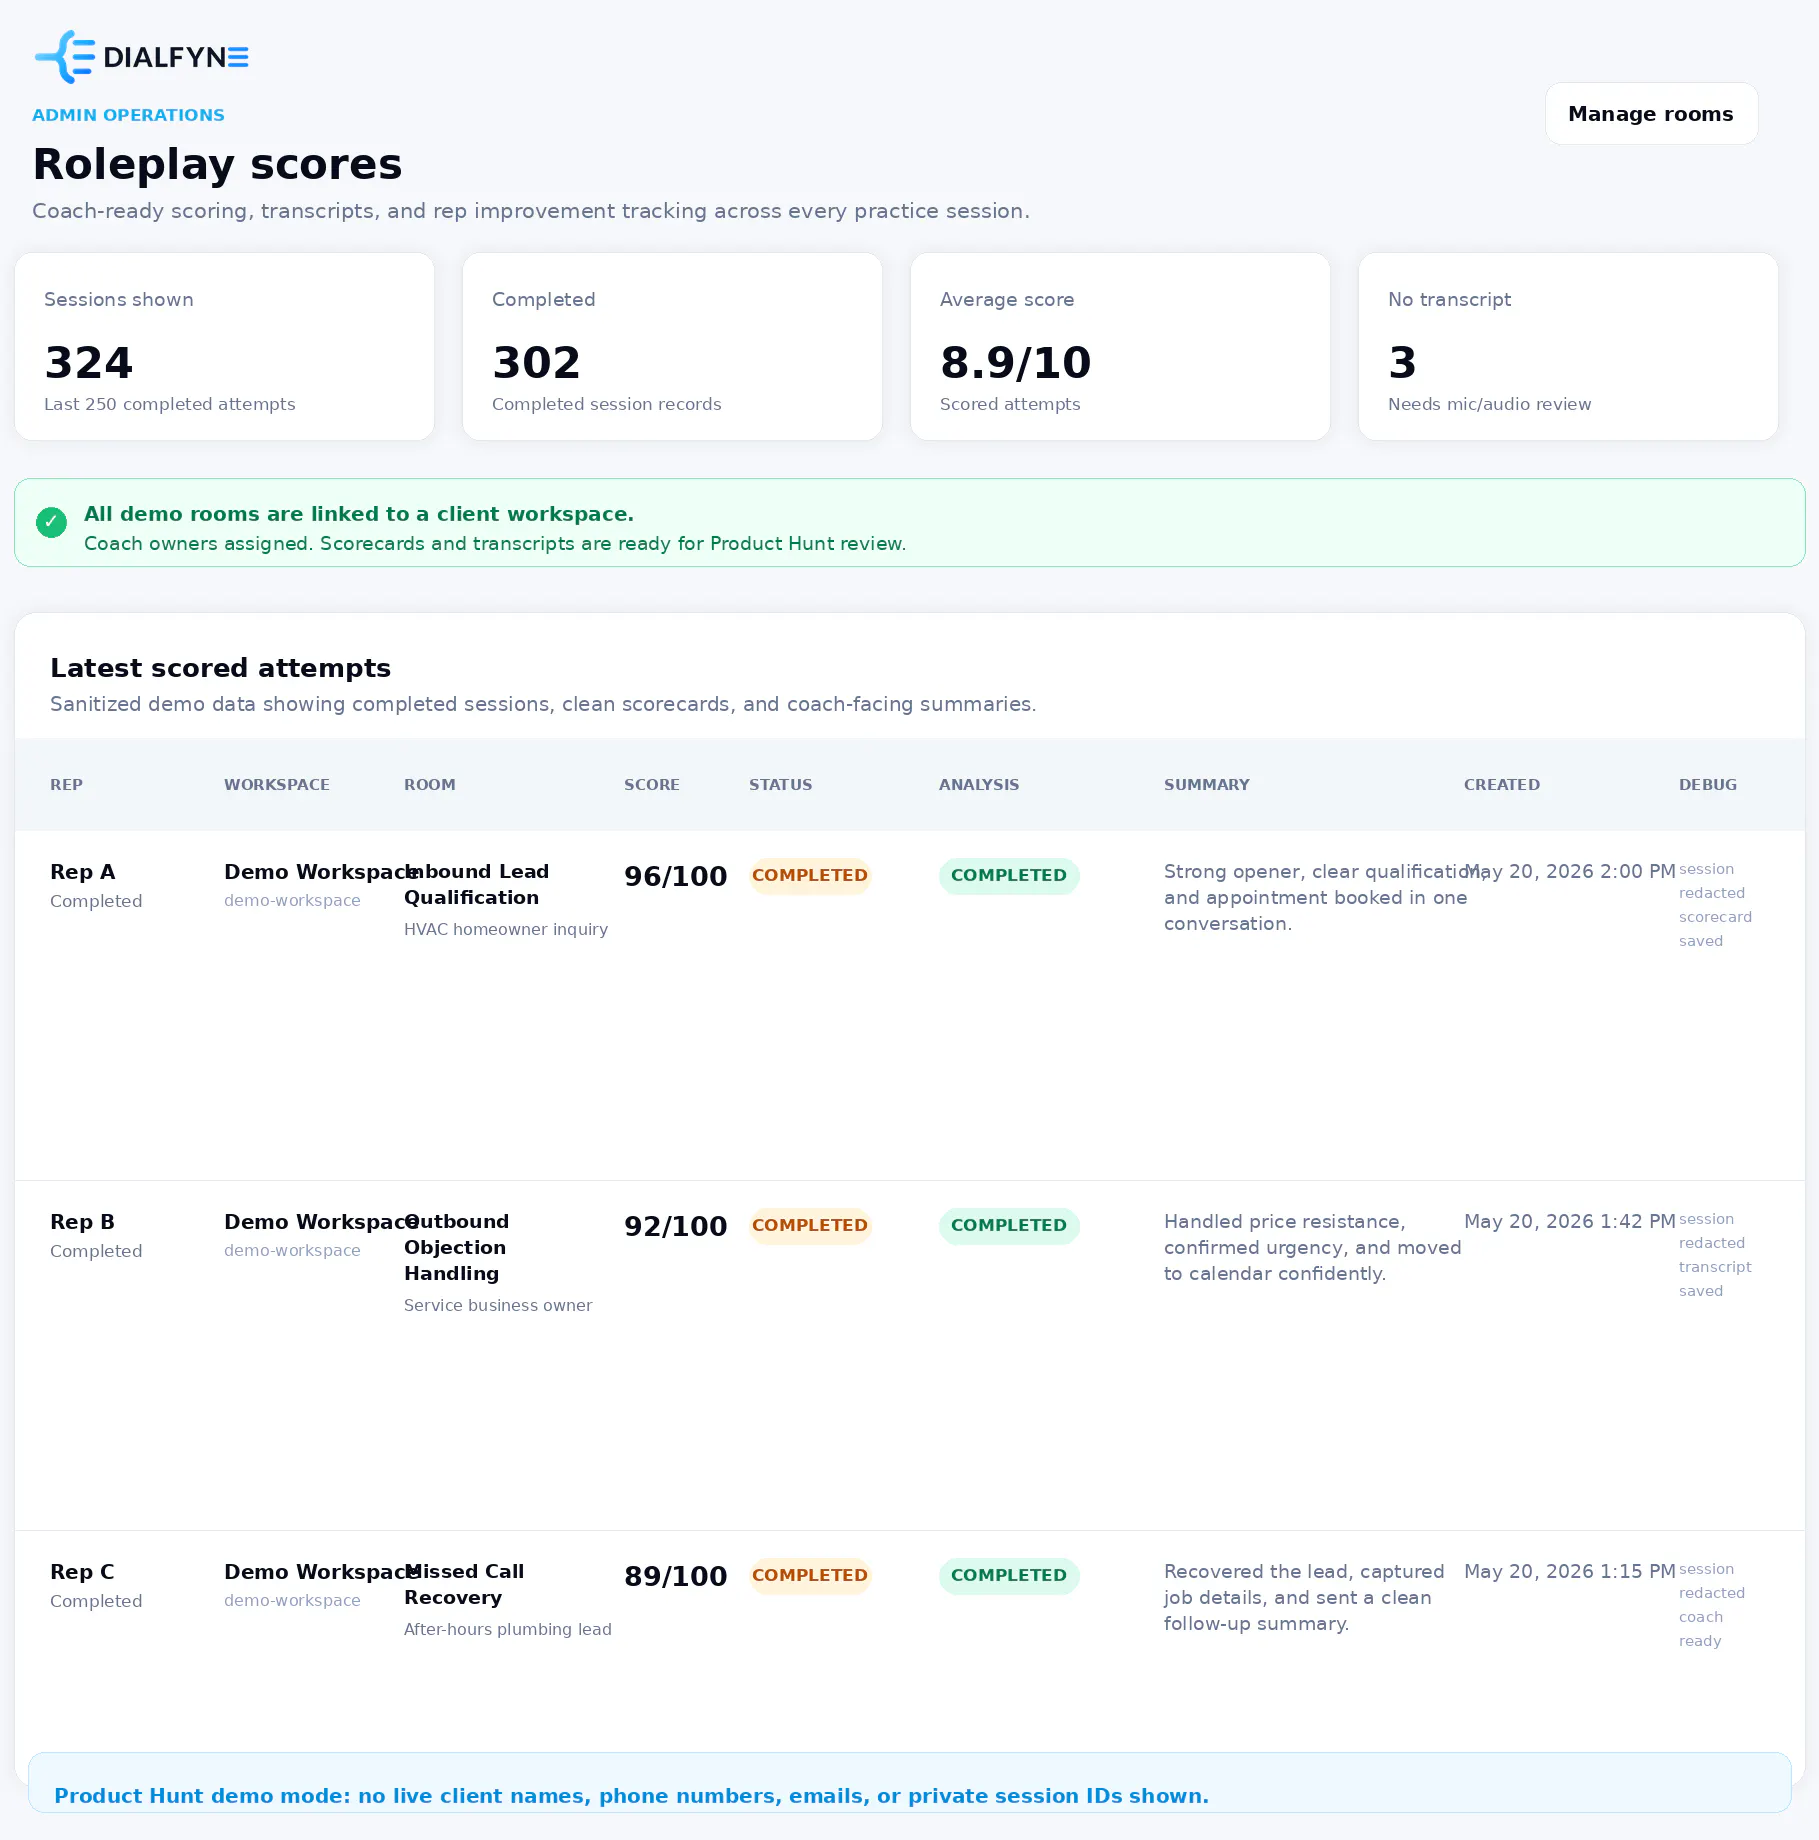
Task: Click the CREATED column header
Action: click(1502, 785)
